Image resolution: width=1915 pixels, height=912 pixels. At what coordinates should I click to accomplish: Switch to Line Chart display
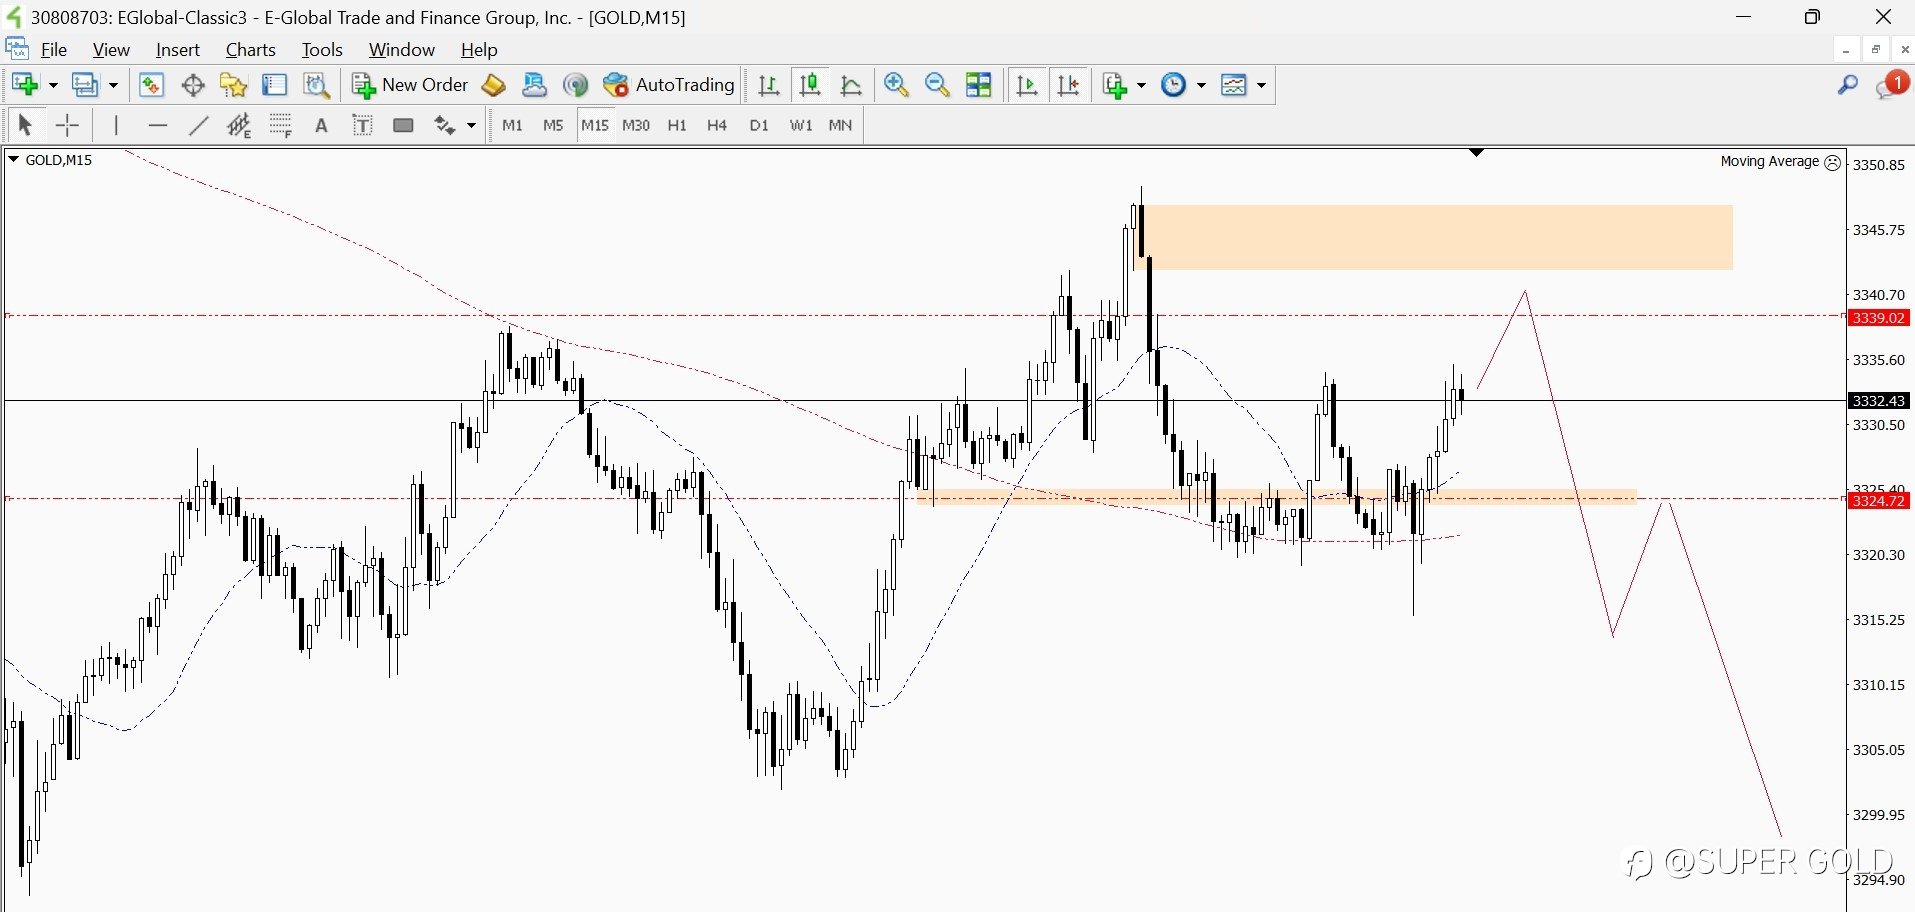coord(851,85)
